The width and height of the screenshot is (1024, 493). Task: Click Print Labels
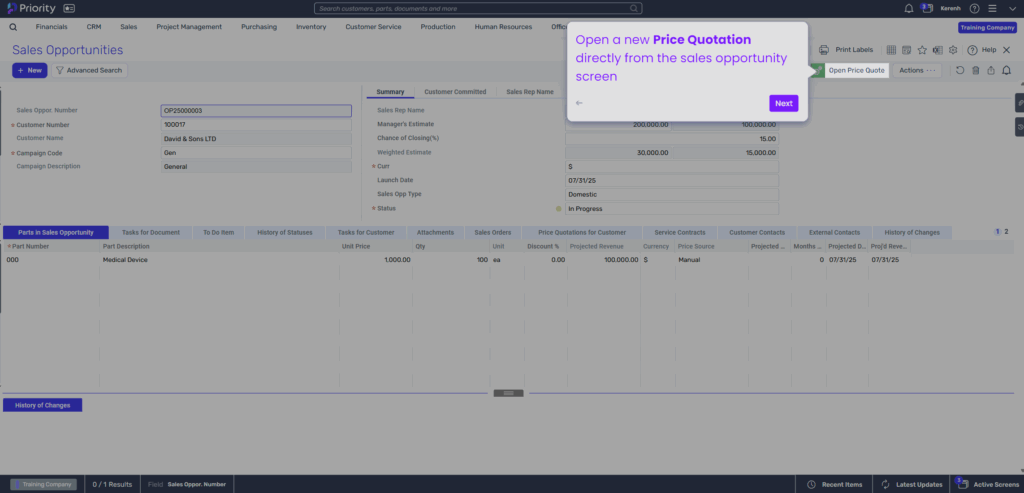coord(854,50)
